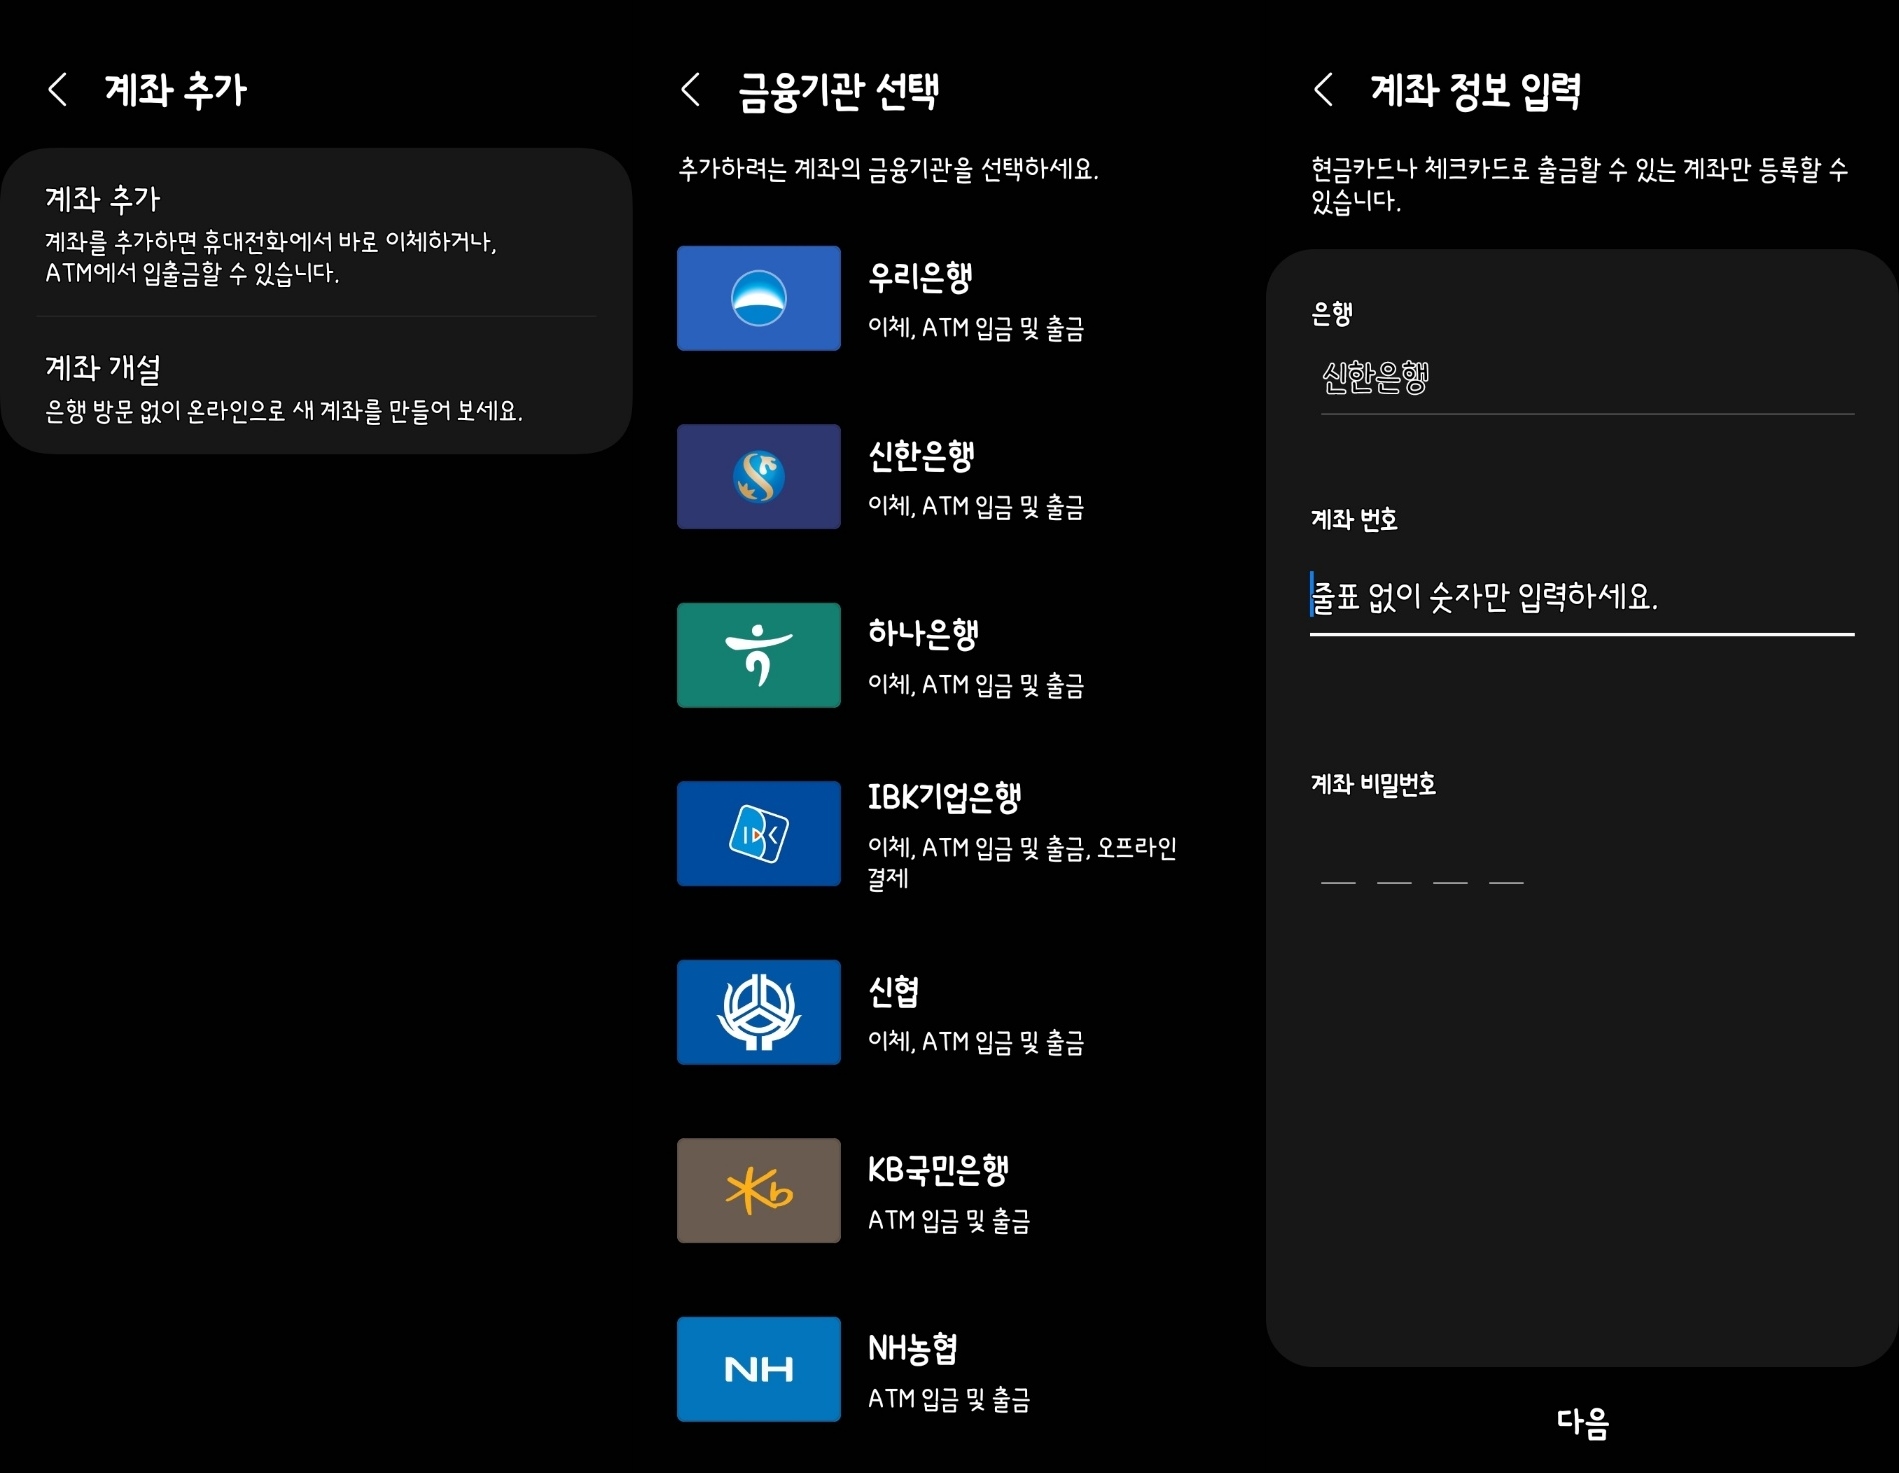Tap the 신협 logo icon
Image resolution: width=1899 pixels, height=1473 pixels.
click(x=759, y=1012)
